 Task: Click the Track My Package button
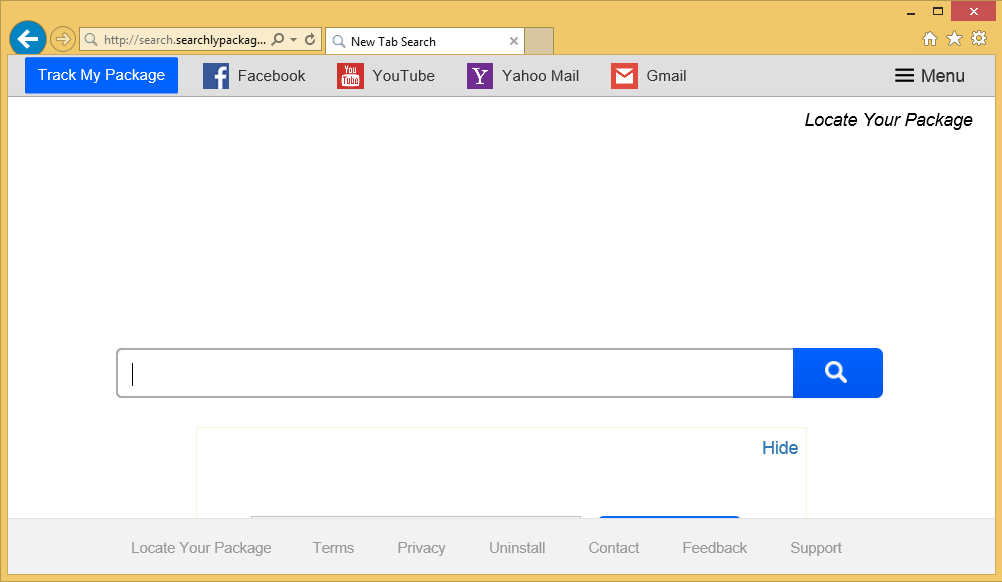click(101, 75)
